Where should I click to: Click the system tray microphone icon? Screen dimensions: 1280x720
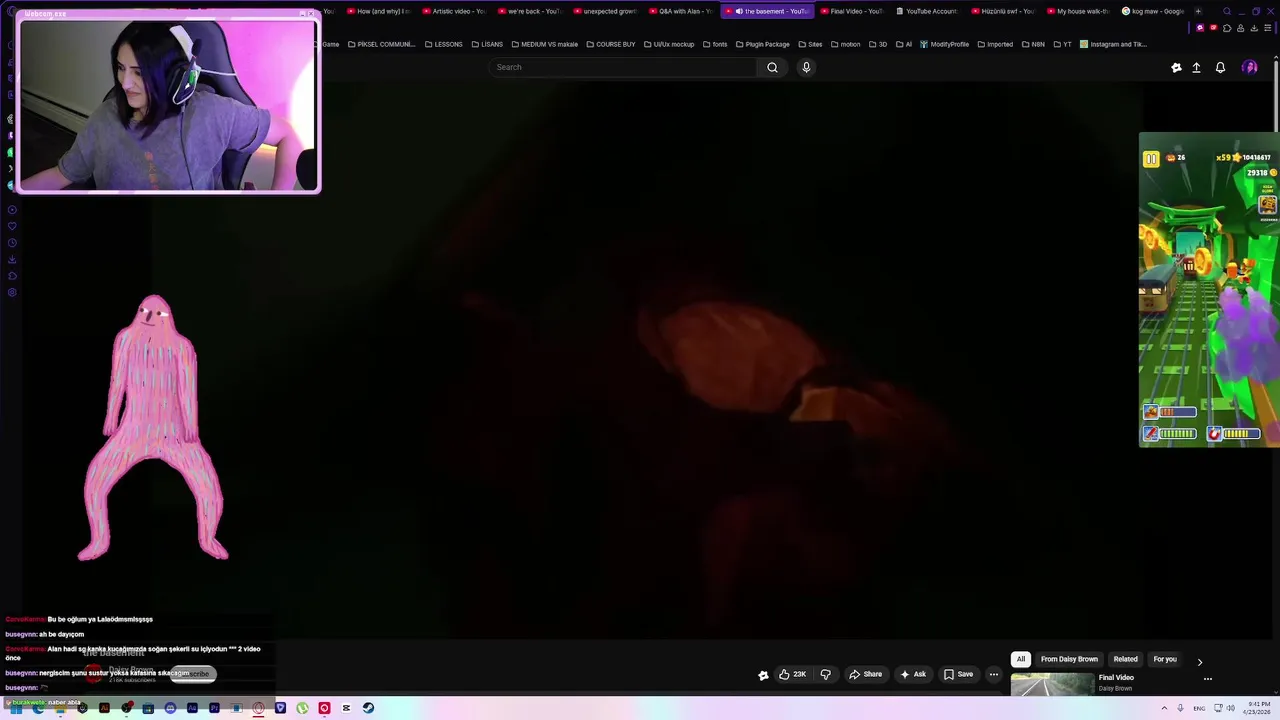1181,708
